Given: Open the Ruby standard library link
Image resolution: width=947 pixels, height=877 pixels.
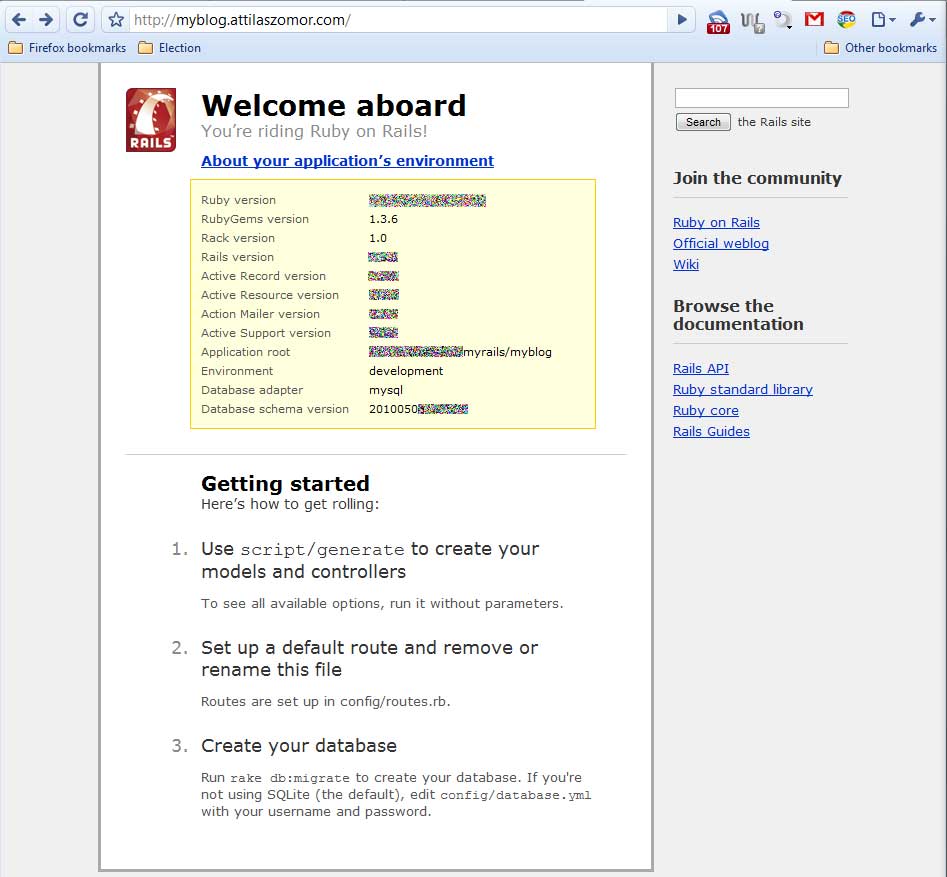Looking at the screenshot, I should [x=743, y=390].
